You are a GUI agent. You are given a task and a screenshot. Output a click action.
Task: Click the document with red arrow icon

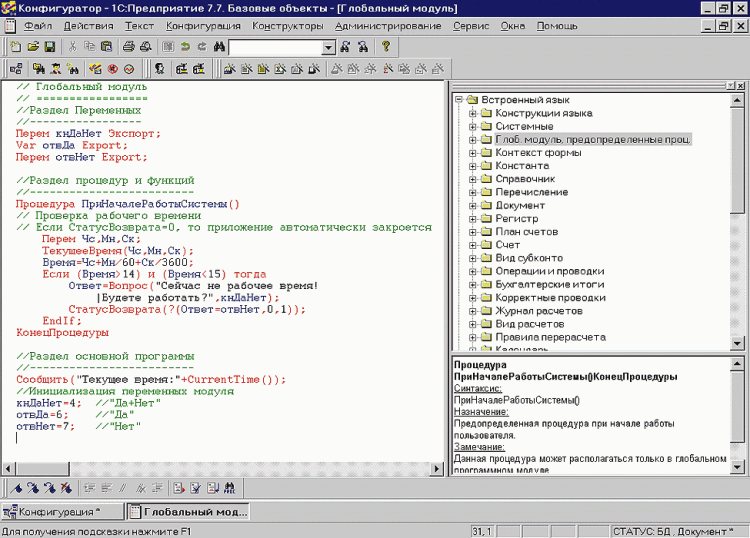(x=179, y=488)
